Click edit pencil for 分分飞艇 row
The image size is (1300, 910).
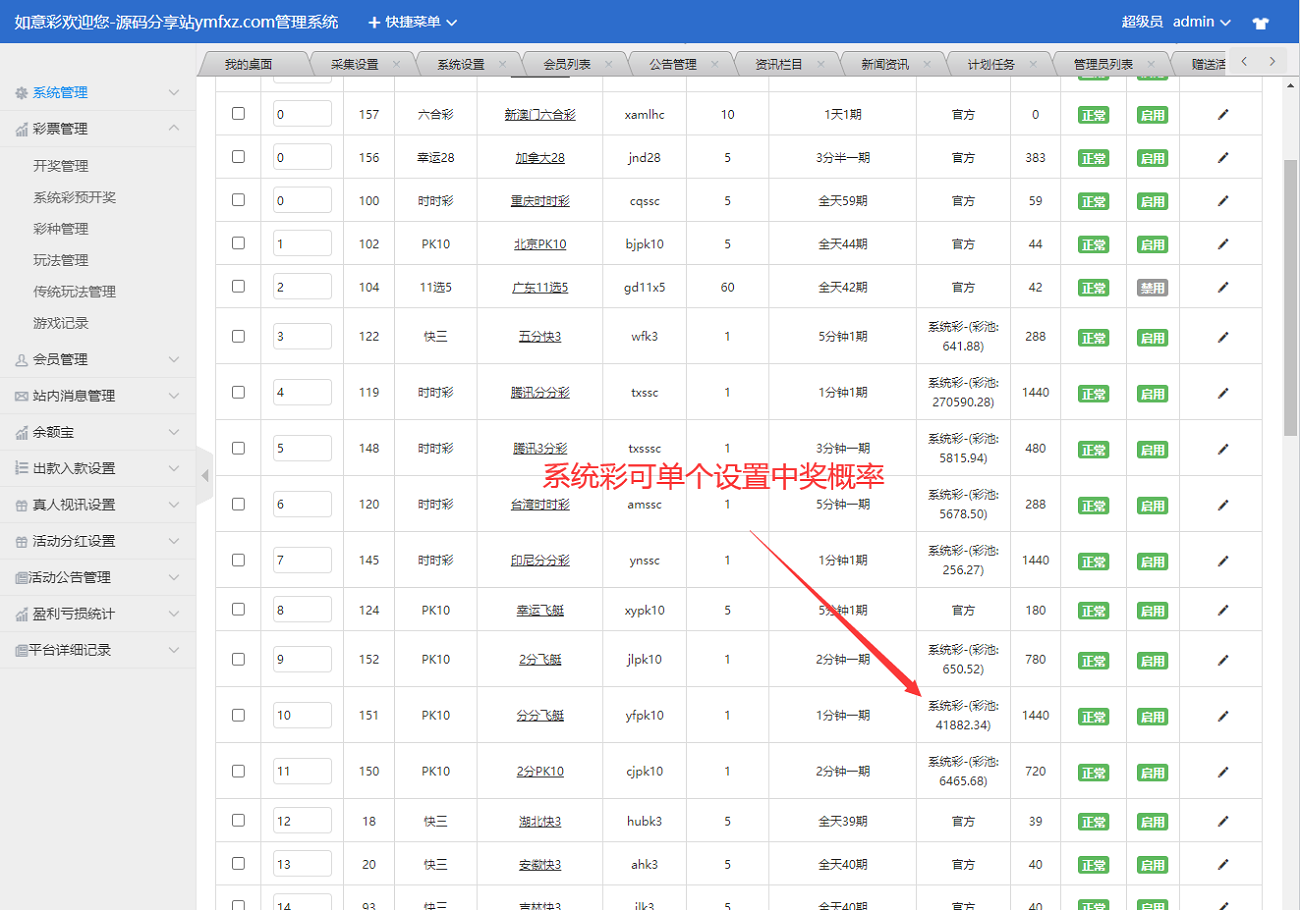tap(1222, 716)
